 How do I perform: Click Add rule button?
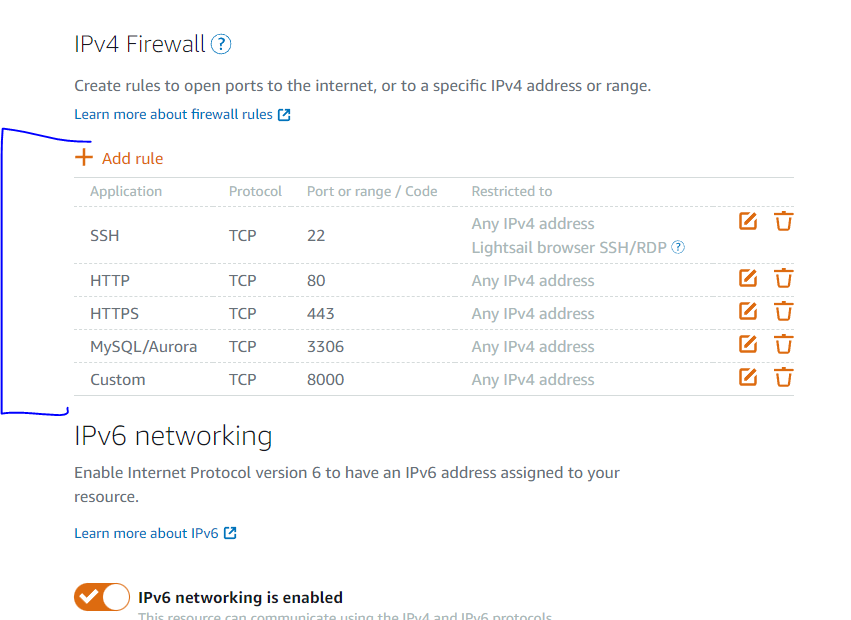pyautogui.click(x=132, y=158)
